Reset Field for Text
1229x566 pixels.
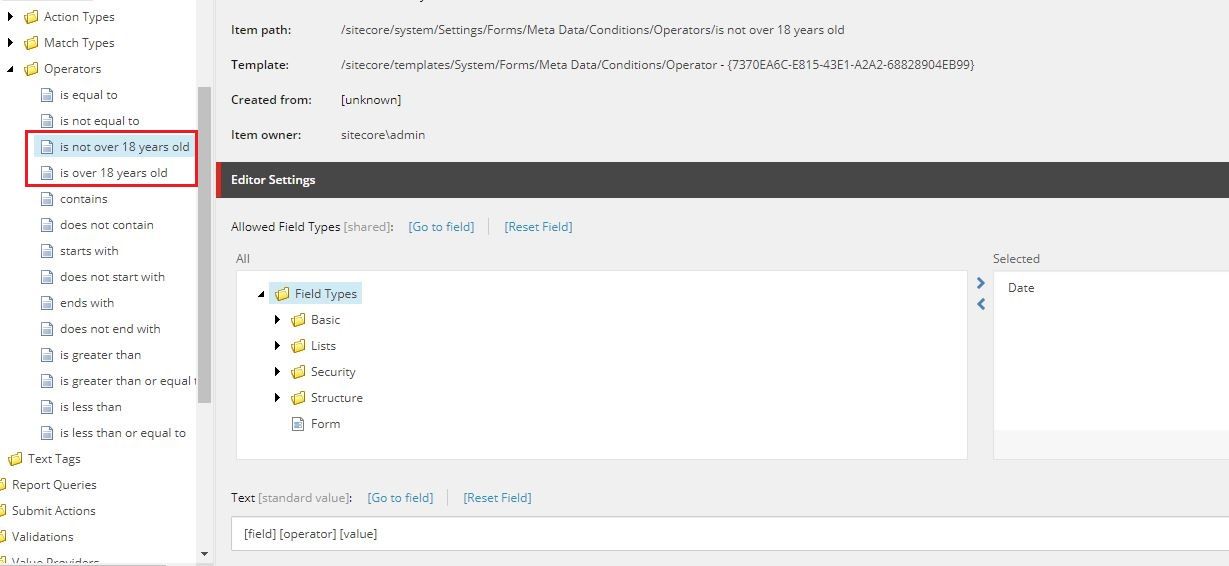point(497,498)
